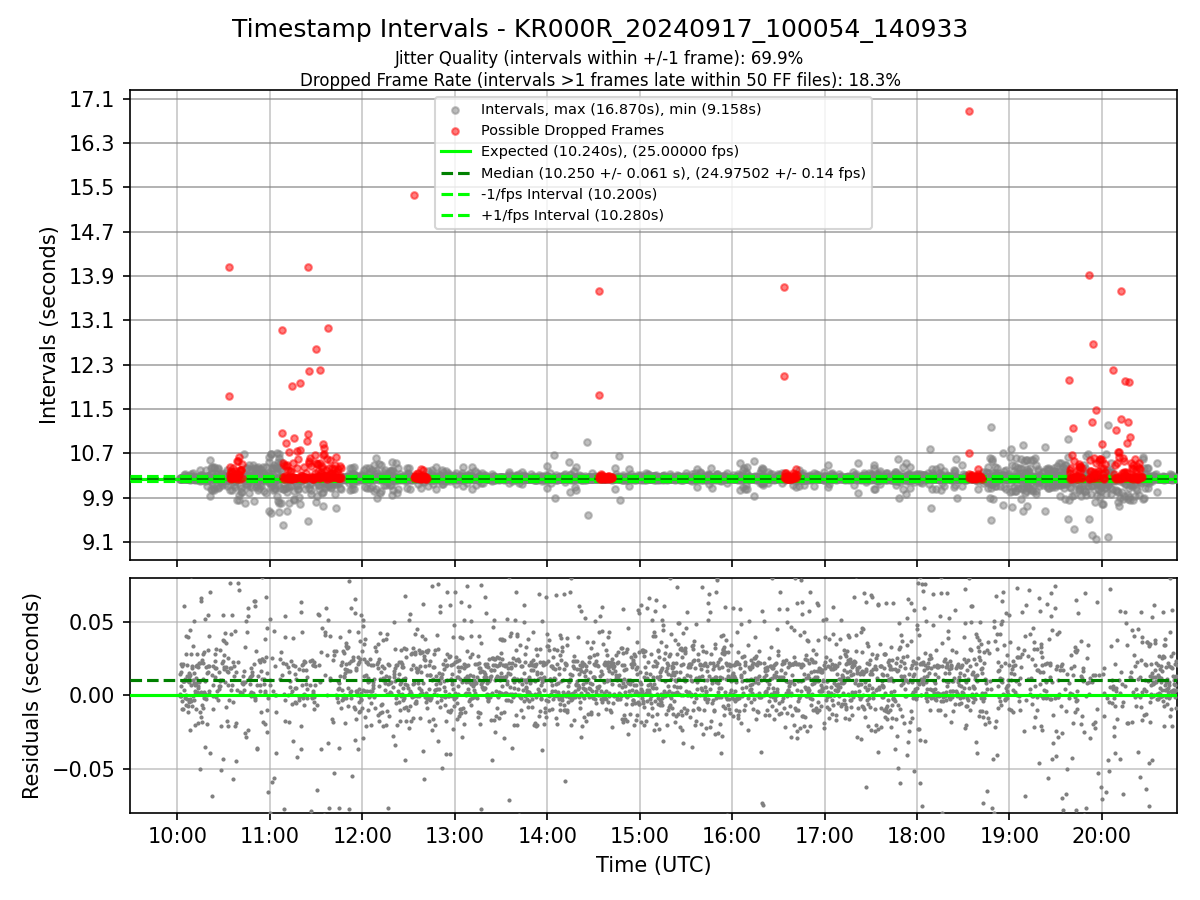
Task: Select legend entry "Expected (10.240s), (25.00000 fps)"
Action: 610,151
